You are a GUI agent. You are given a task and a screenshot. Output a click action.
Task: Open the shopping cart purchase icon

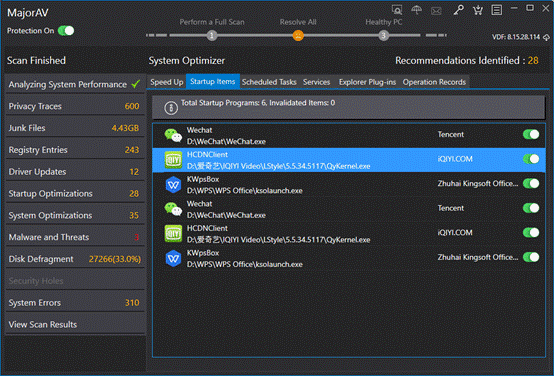(478, 10)
